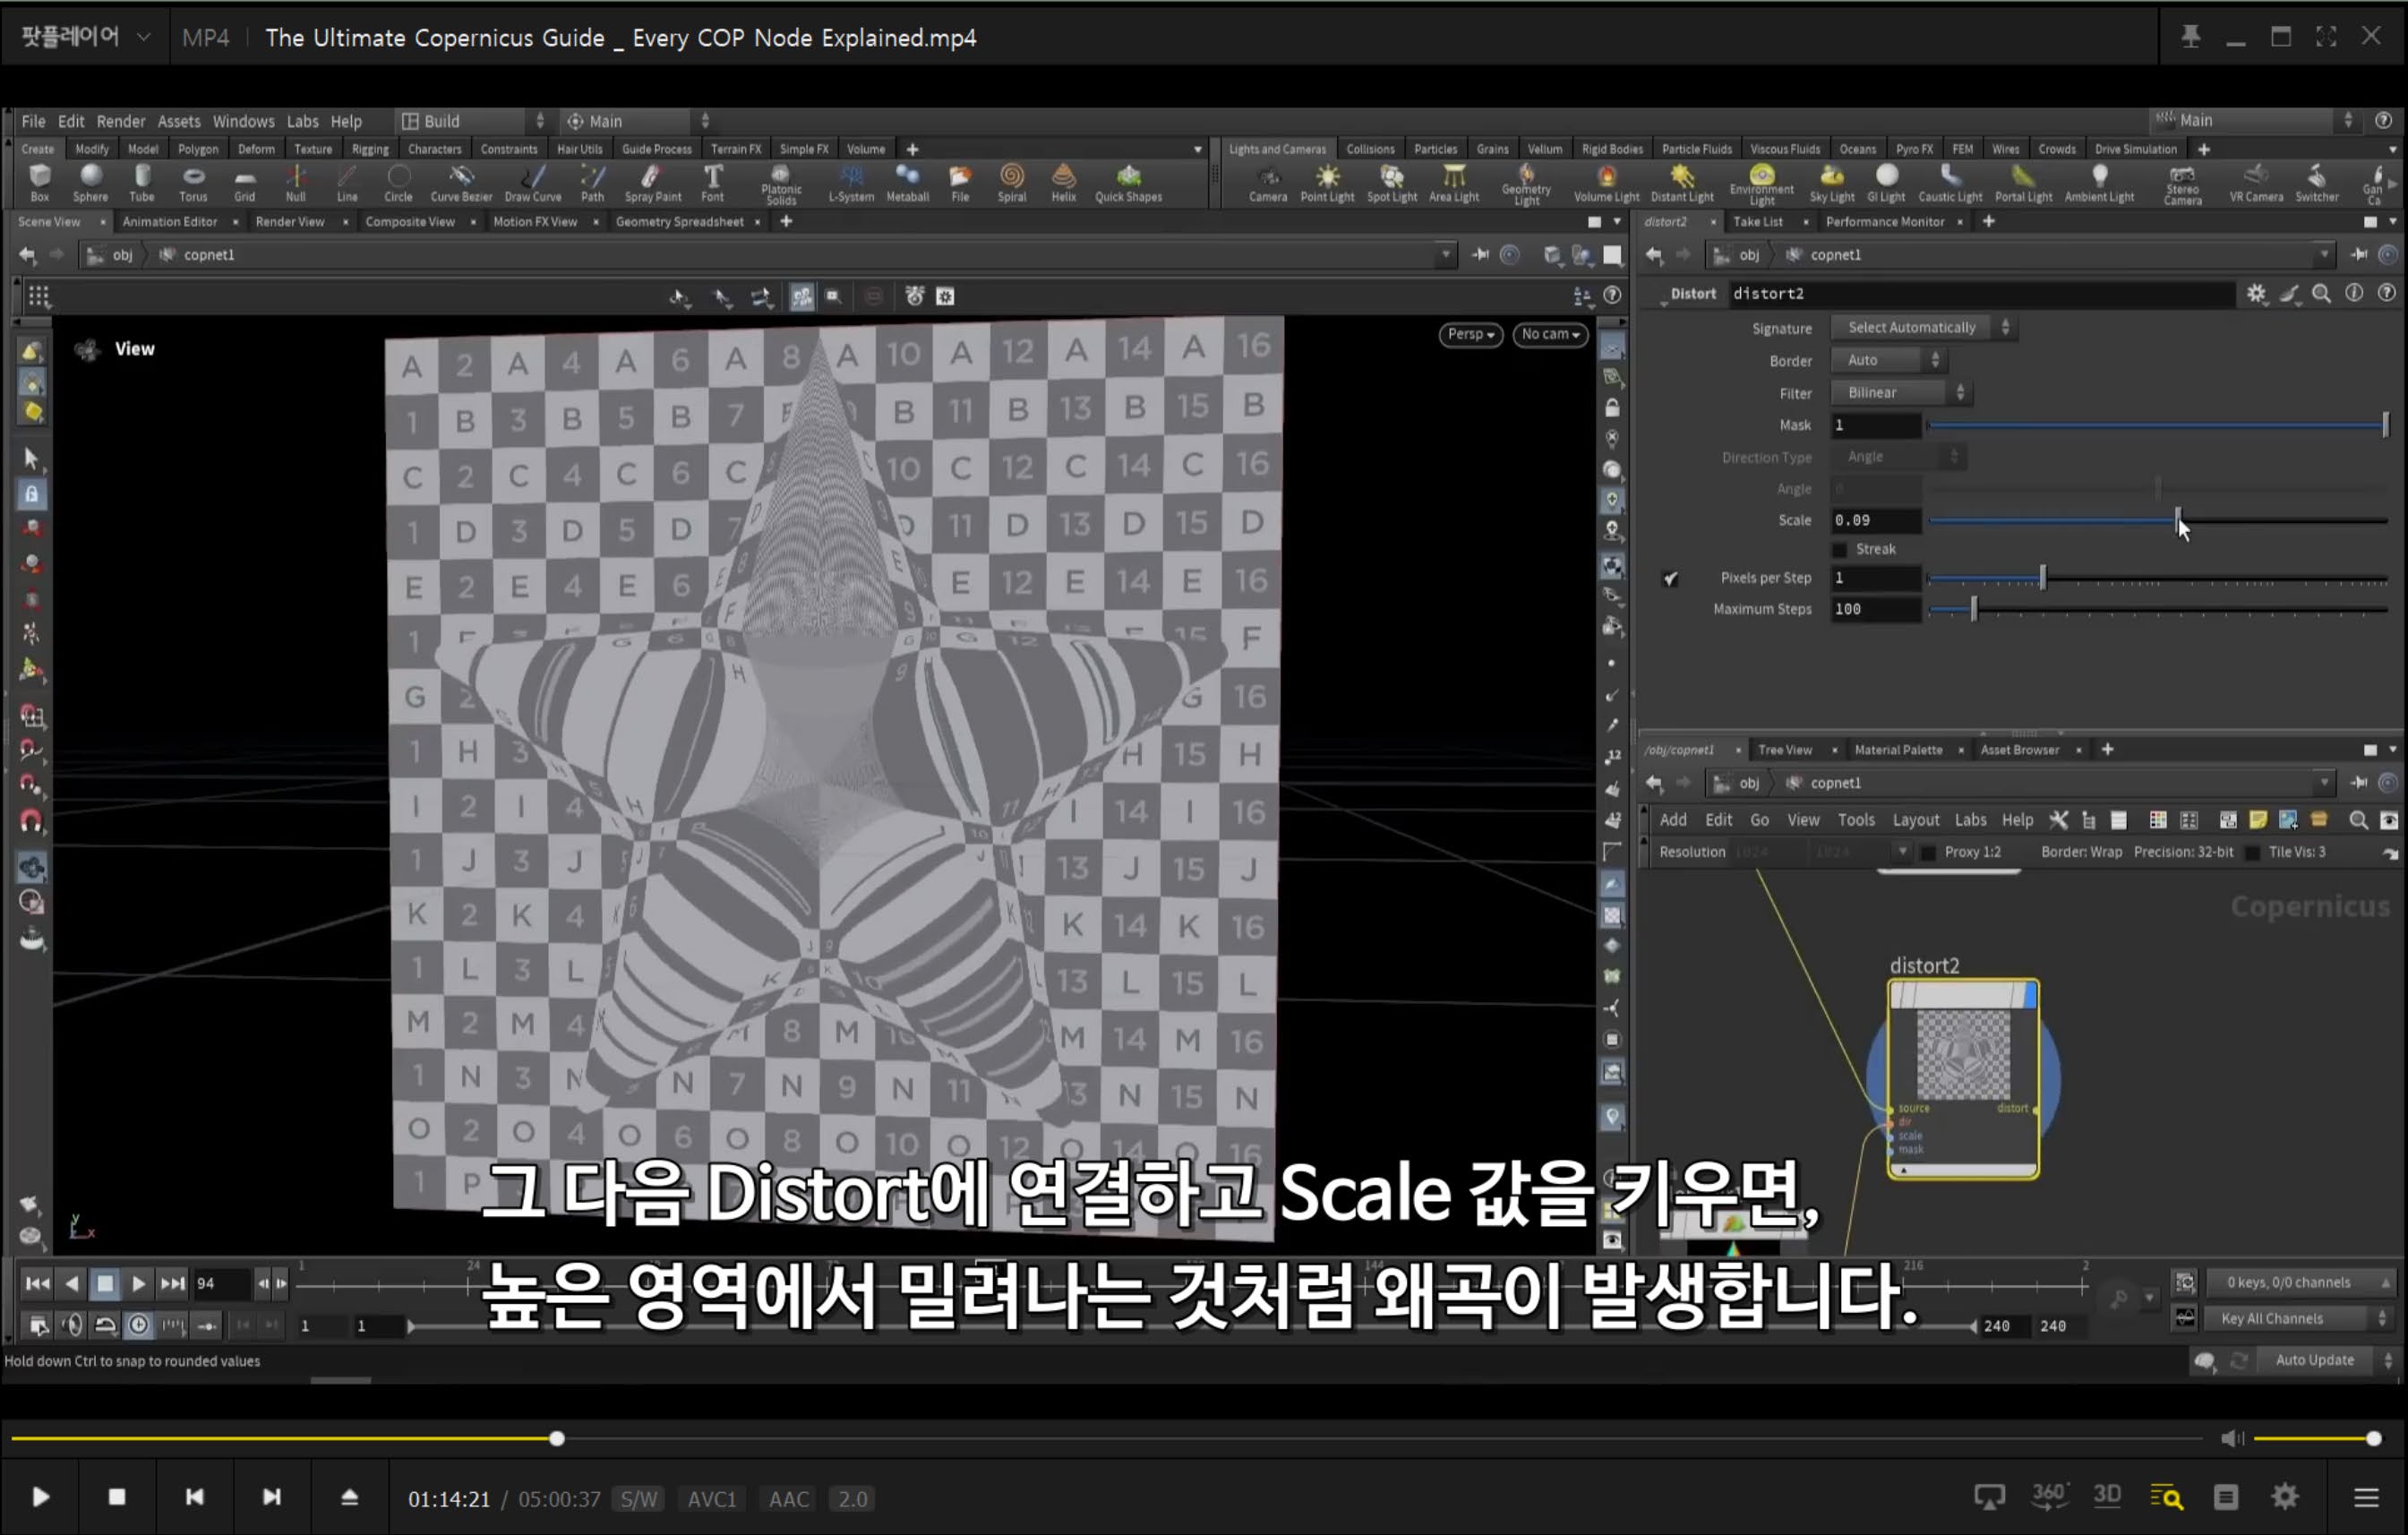The height and width of the screenshot is (1535, 2408).
Task: Adjust the Maximum Steps slider
Action: coord(2157,609)
